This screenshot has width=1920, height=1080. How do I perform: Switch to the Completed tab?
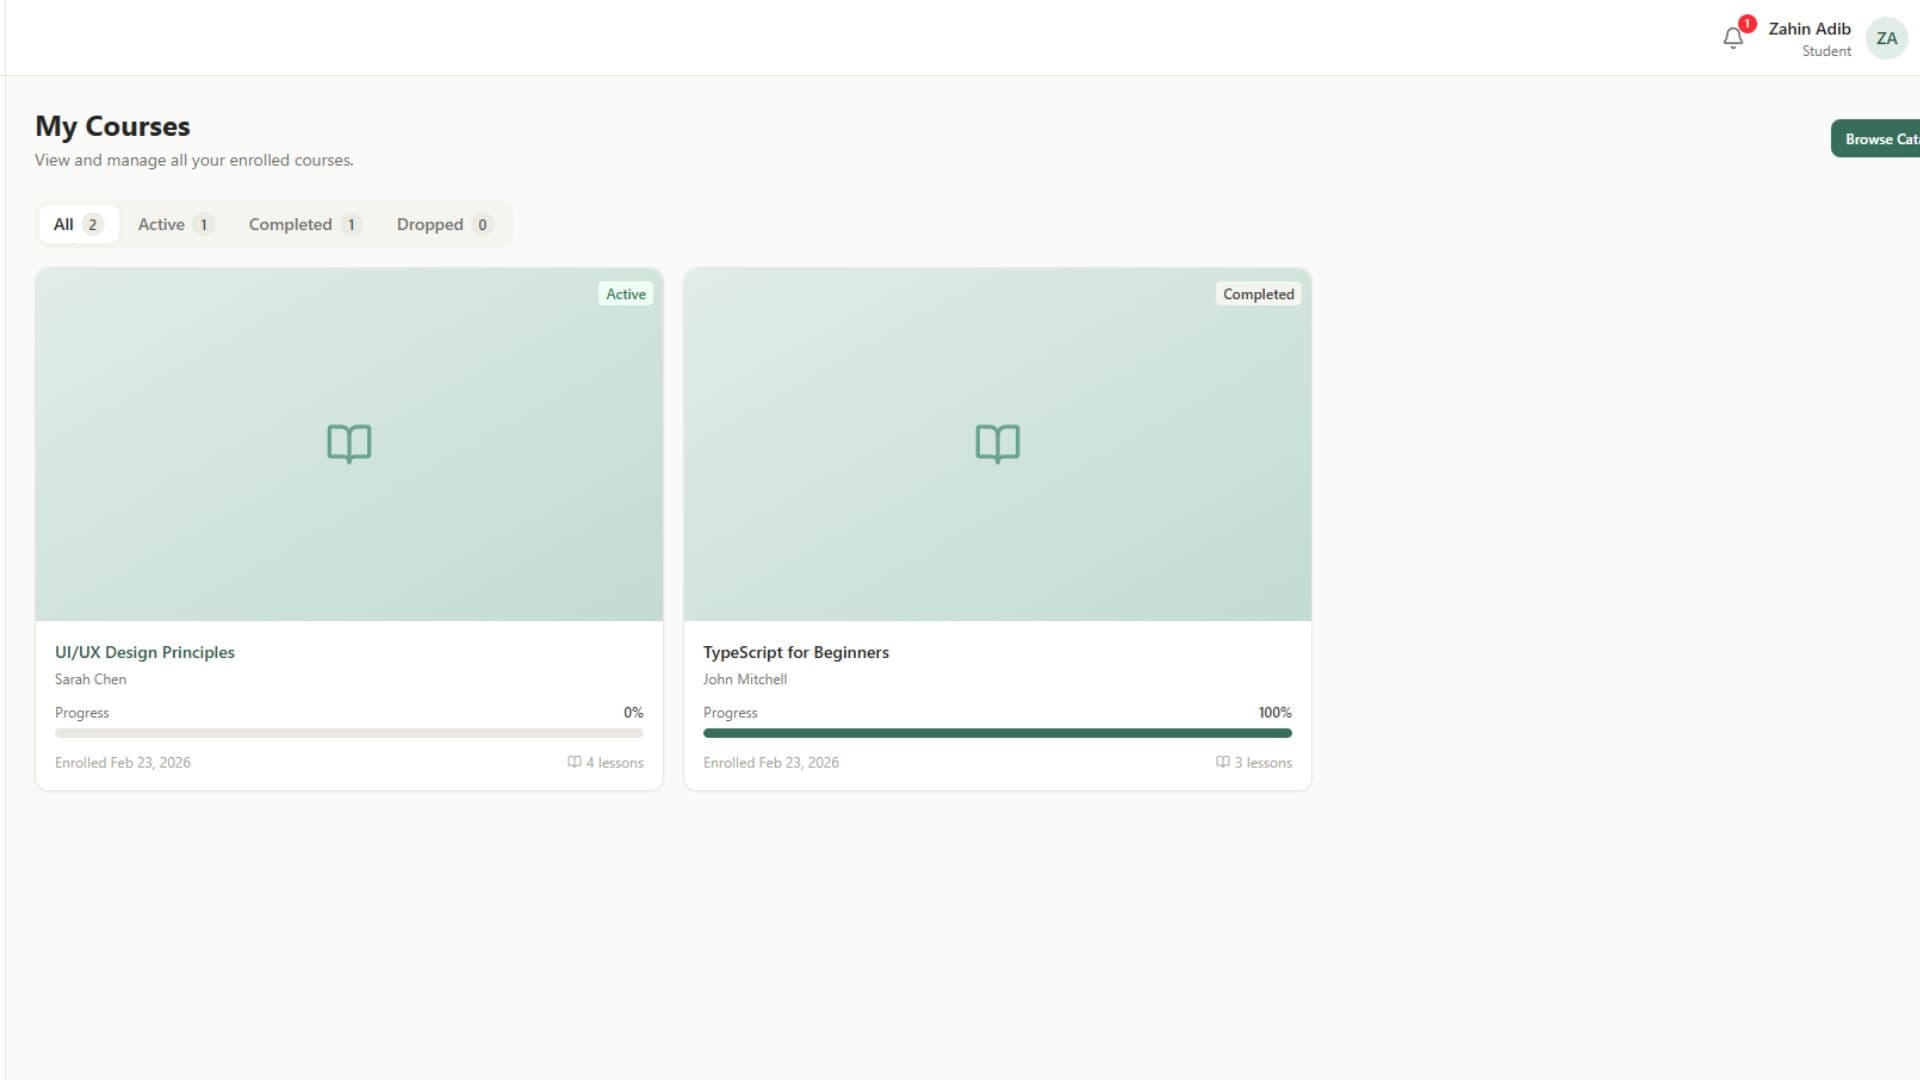point(304,224)
